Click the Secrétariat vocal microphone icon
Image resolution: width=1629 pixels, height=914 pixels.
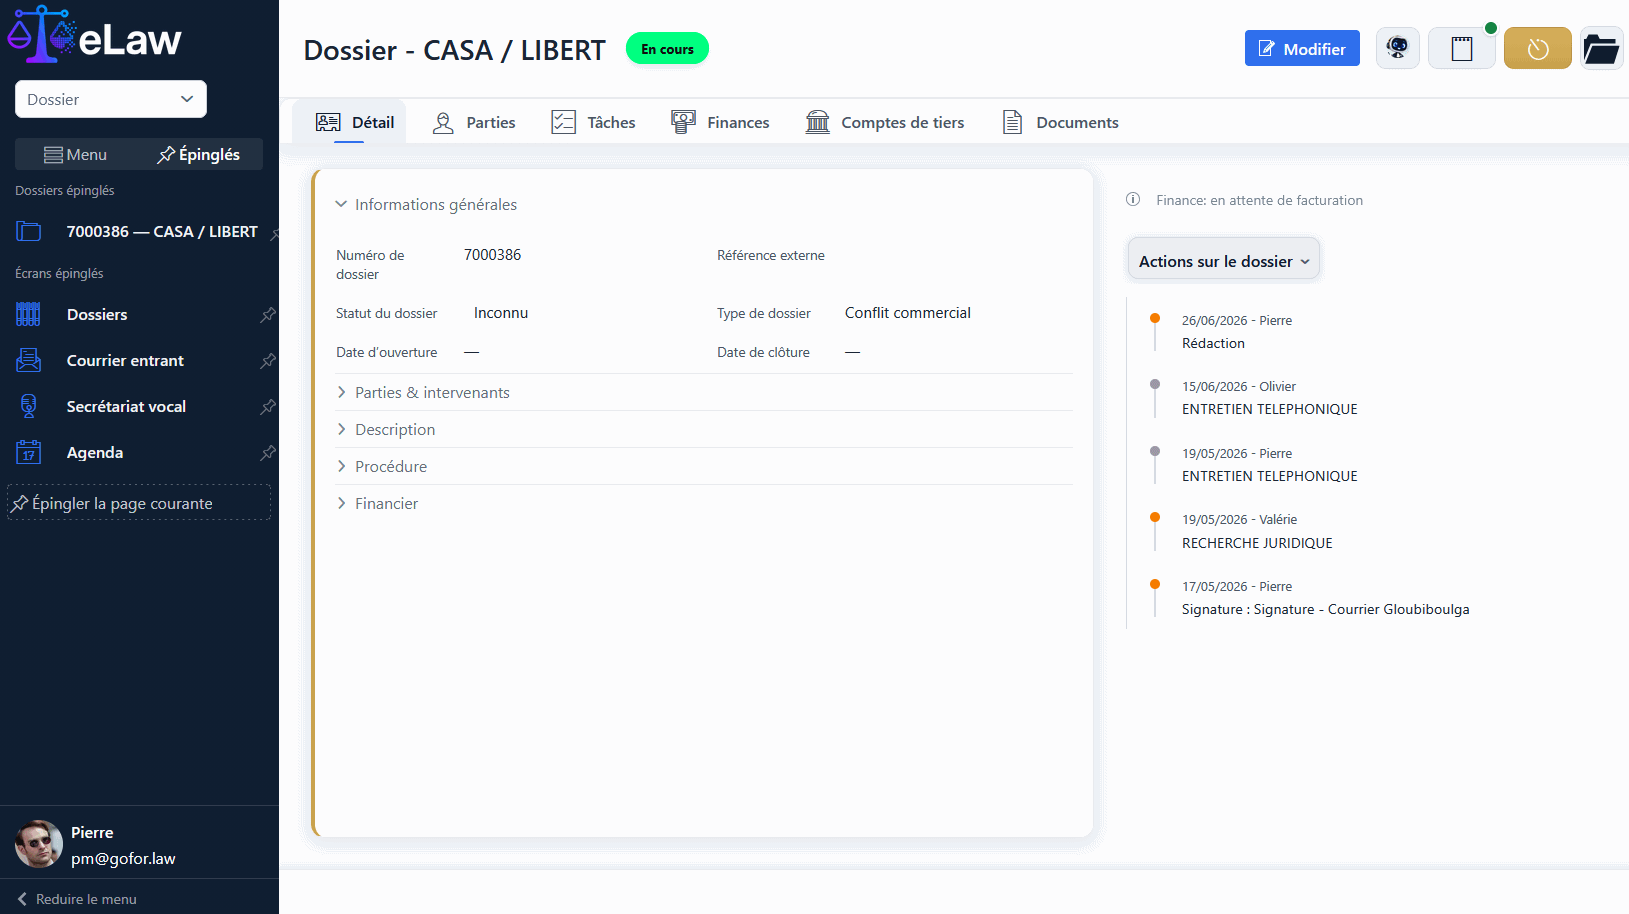(29, 406)
